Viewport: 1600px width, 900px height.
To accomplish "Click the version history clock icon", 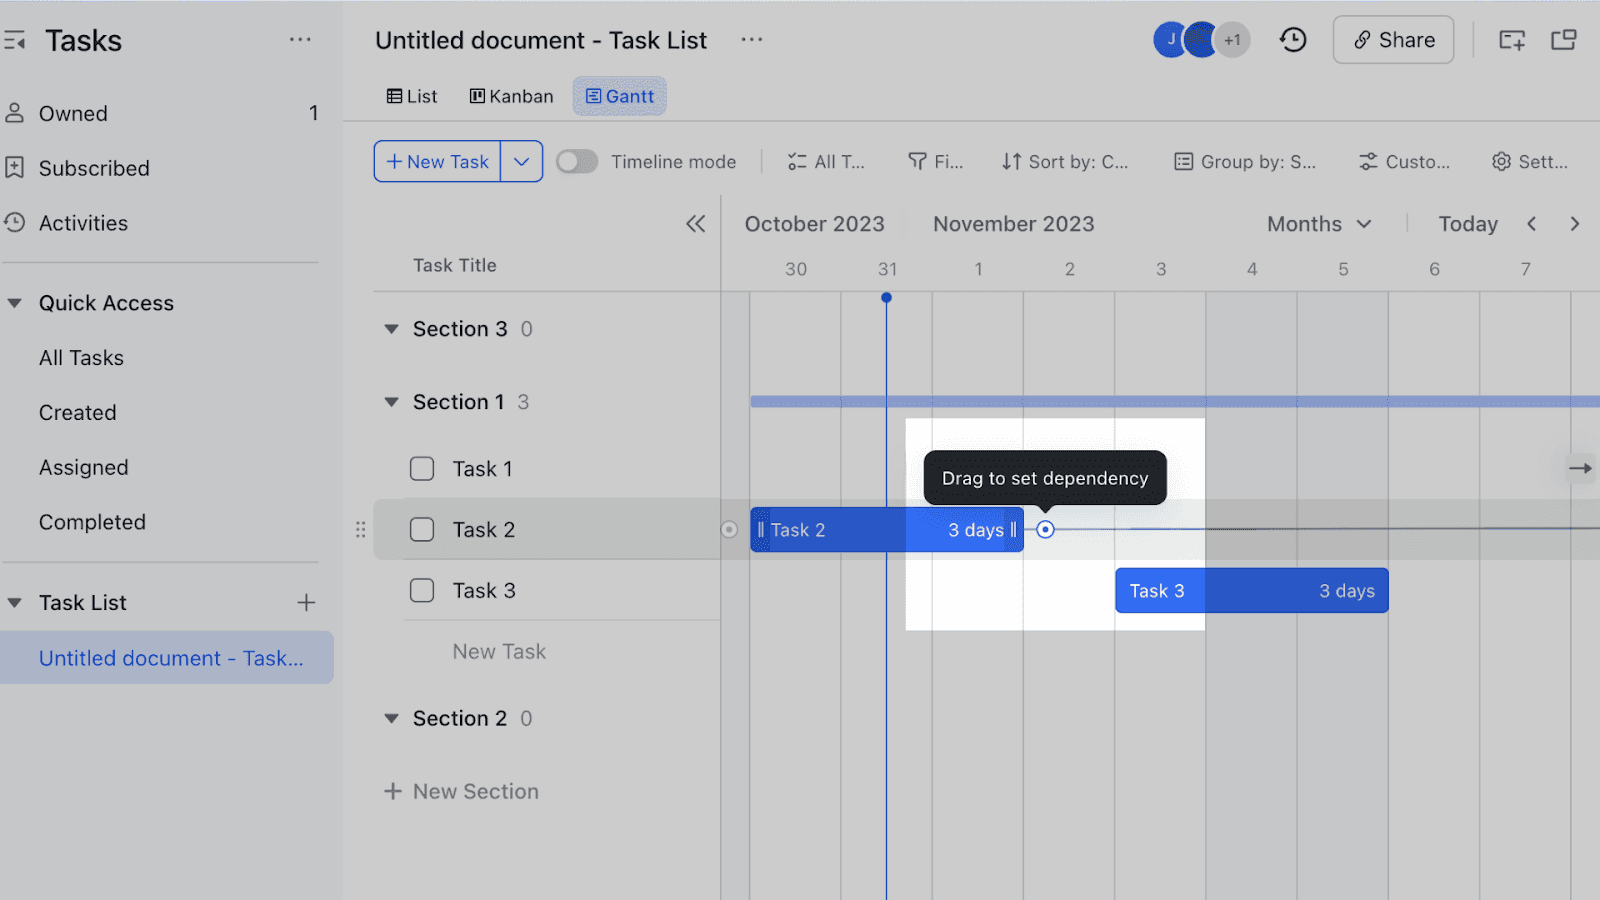I will [1292, 39].
